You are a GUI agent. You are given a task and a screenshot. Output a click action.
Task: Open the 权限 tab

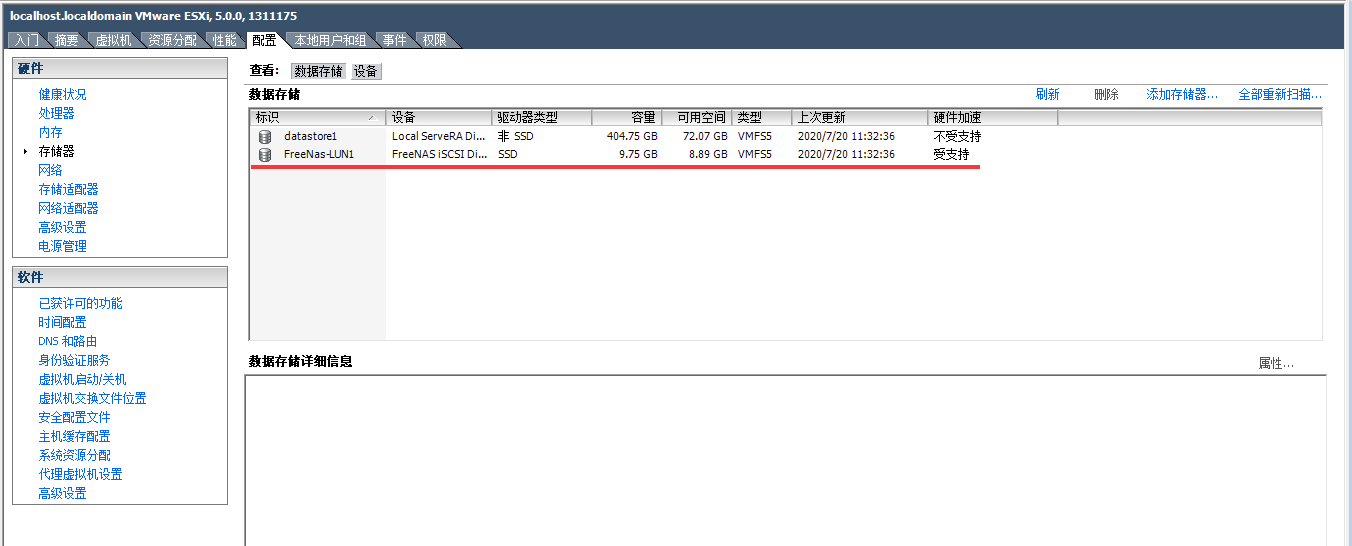point(435,40)
